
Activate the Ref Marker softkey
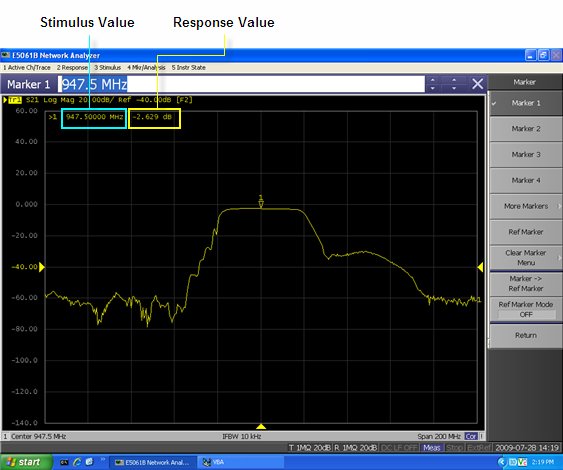pos(526,232)
